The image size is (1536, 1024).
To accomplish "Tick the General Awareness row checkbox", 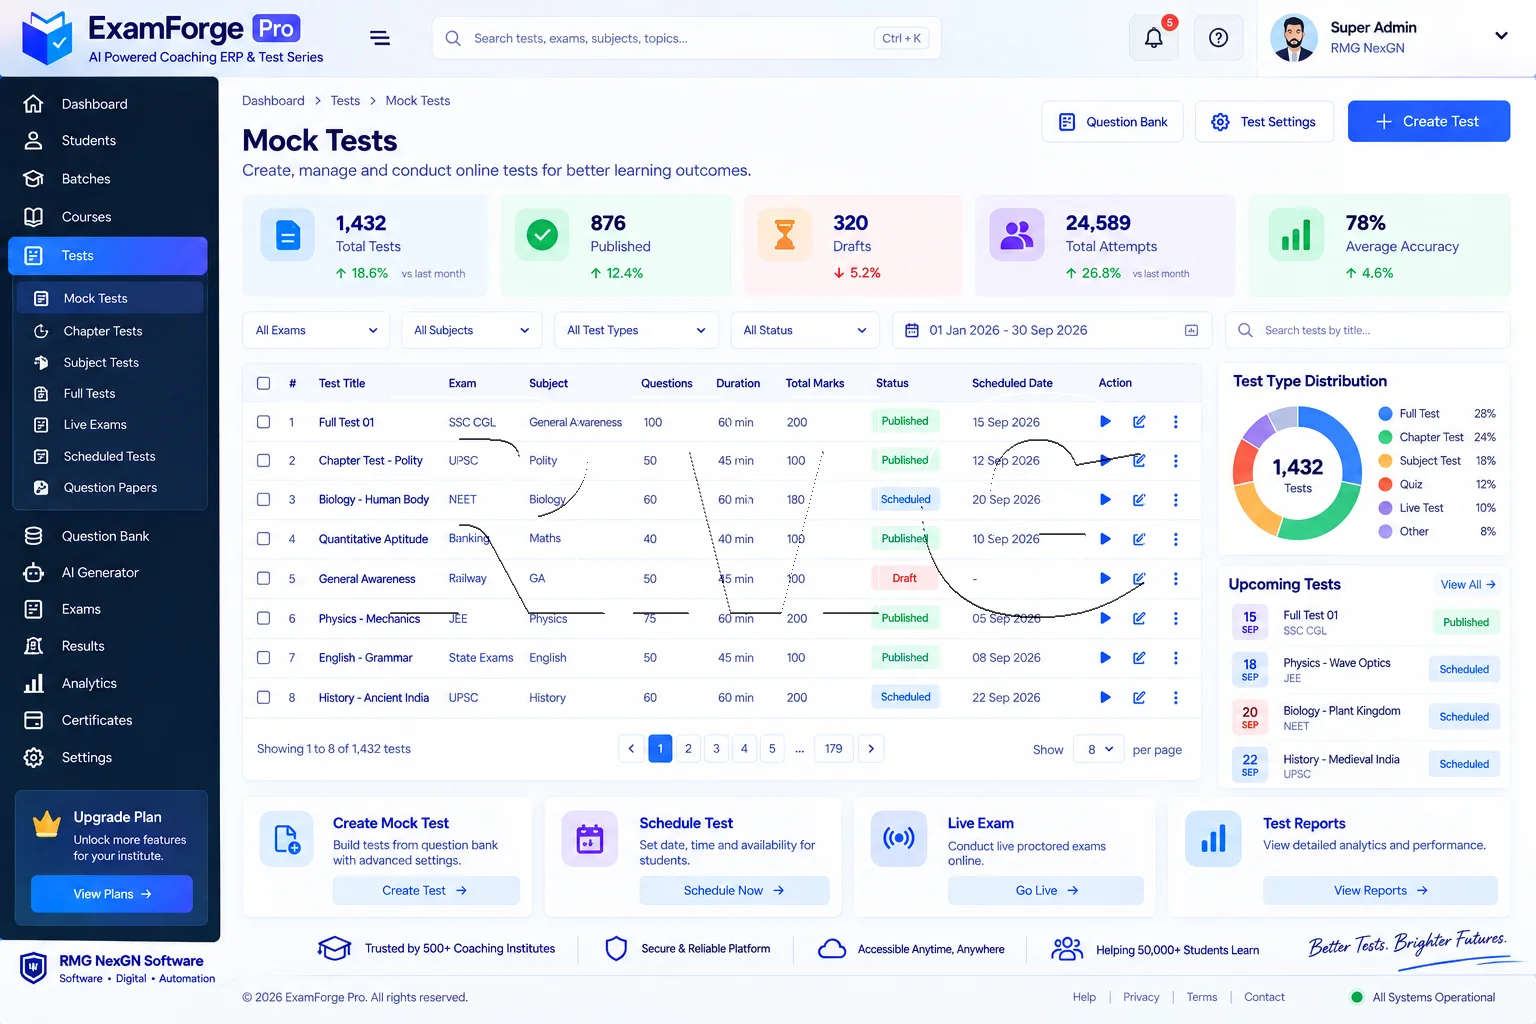I will click(x=264, y=579).
